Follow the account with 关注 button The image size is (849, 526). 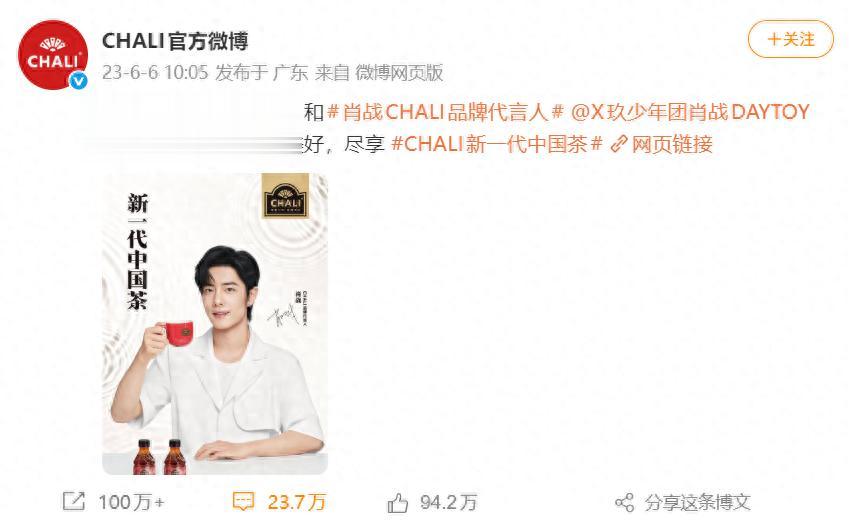coord(791,39)
